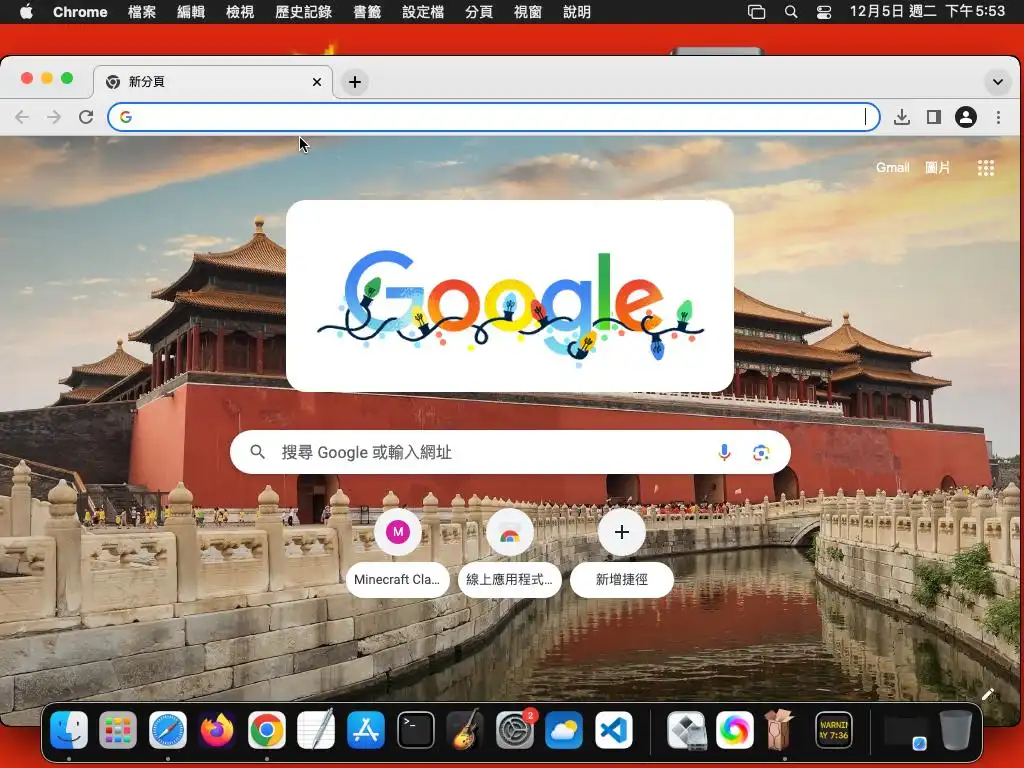The image size is (1024, 768).
Task: Open the Gmail link
Action: pyautogui.click(x=892, y=168)
